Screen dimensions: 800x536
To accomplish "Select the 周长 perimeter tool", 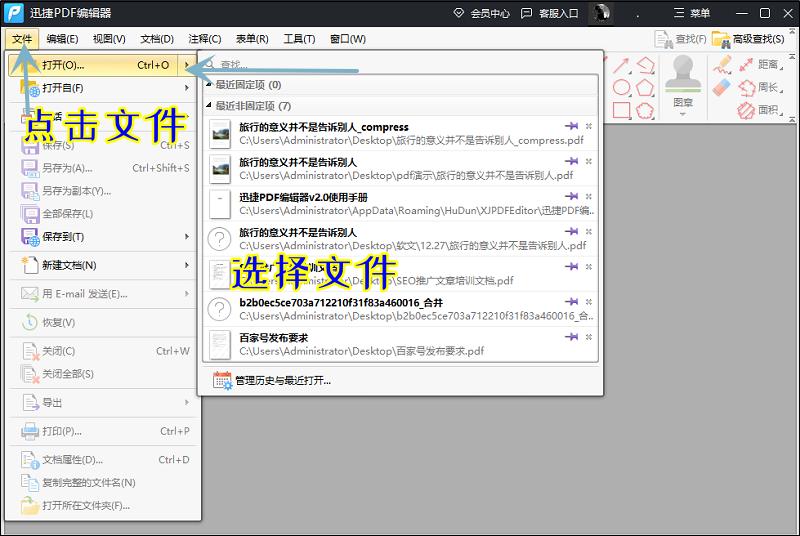I will 760,87.
